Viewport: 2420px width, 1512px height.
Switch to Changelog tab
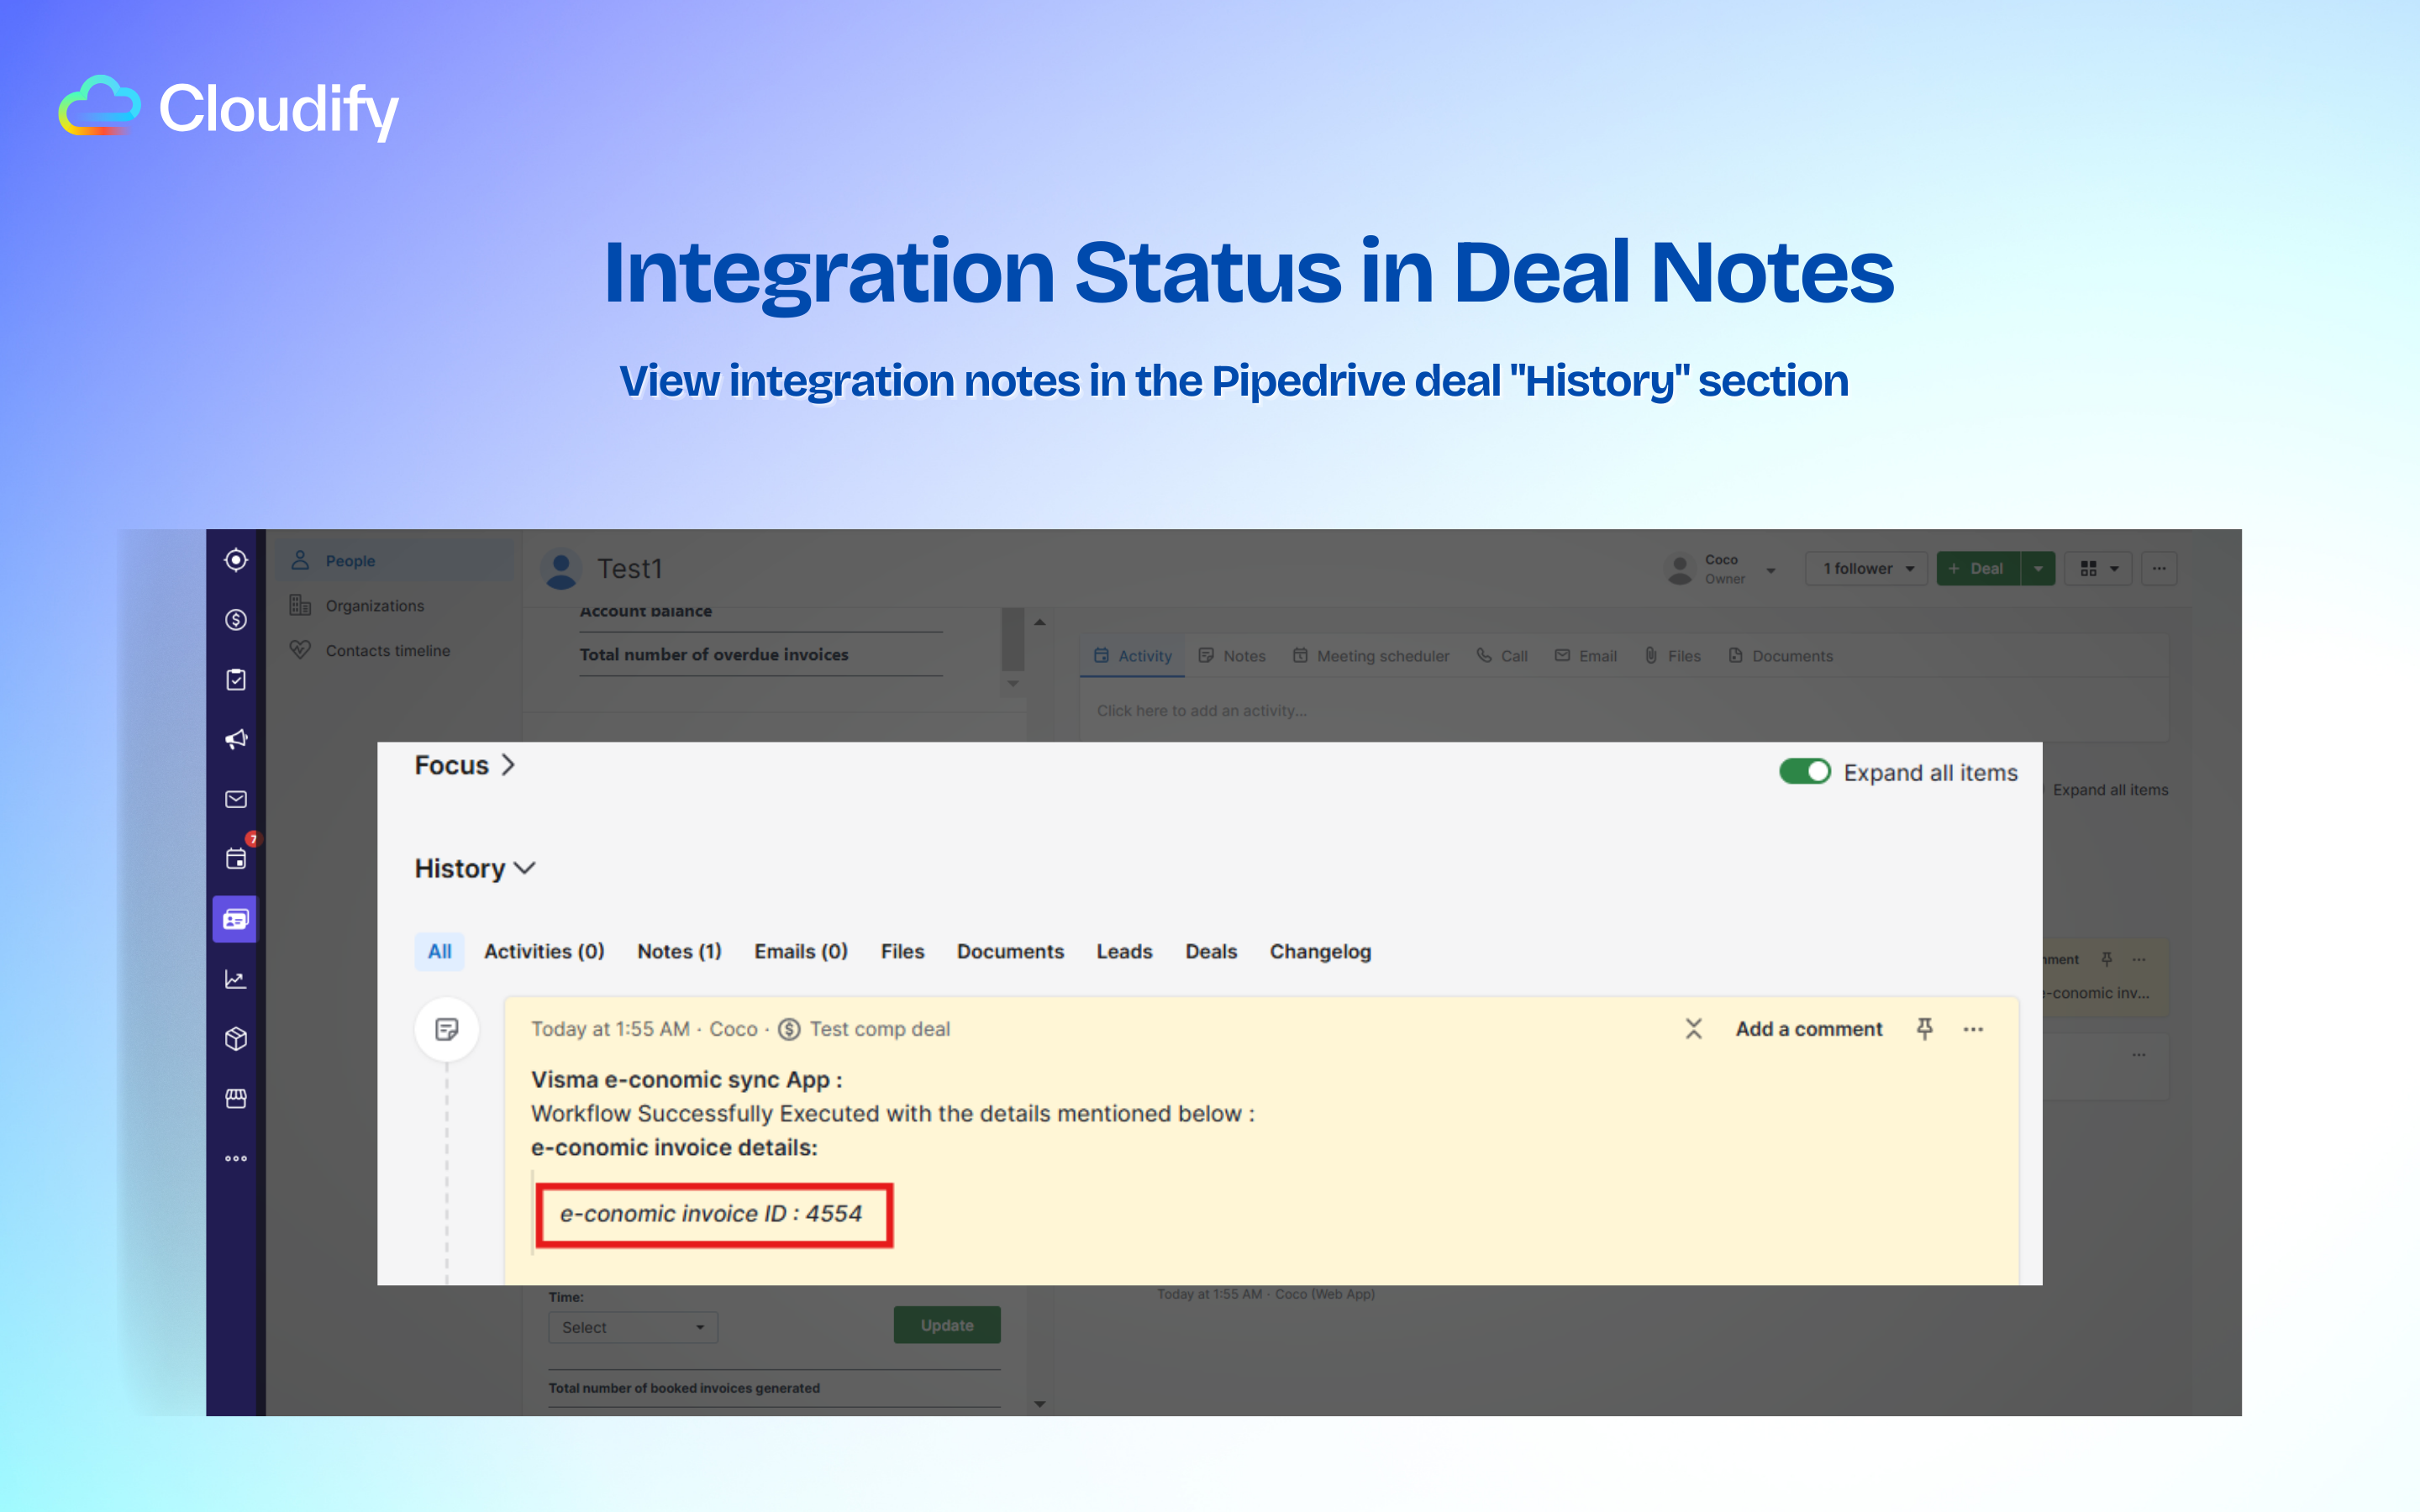coord(1320,951)
